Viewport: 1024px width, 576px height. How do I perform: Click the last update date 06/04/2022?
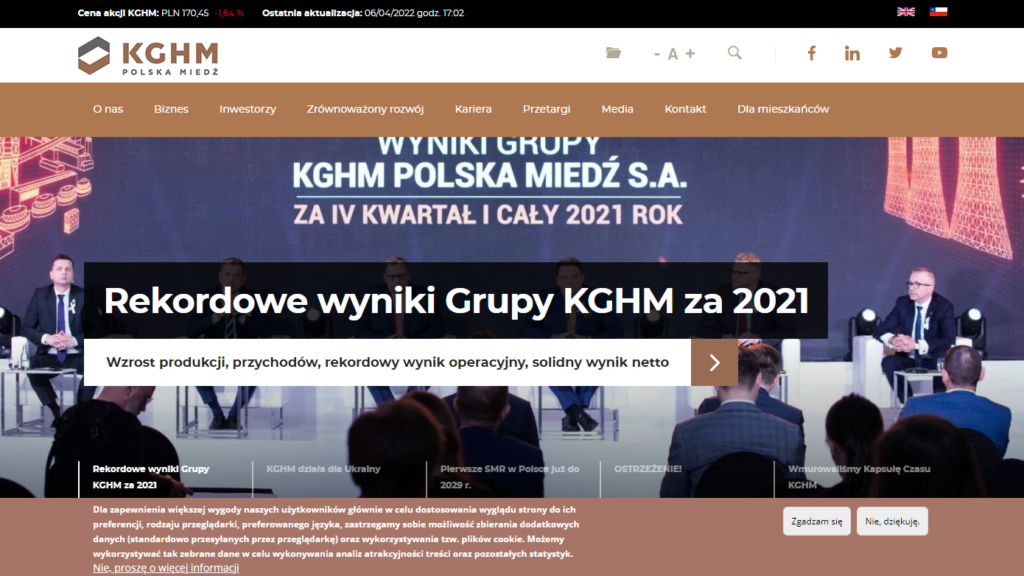pyautogui.click(x=389, y=13)
